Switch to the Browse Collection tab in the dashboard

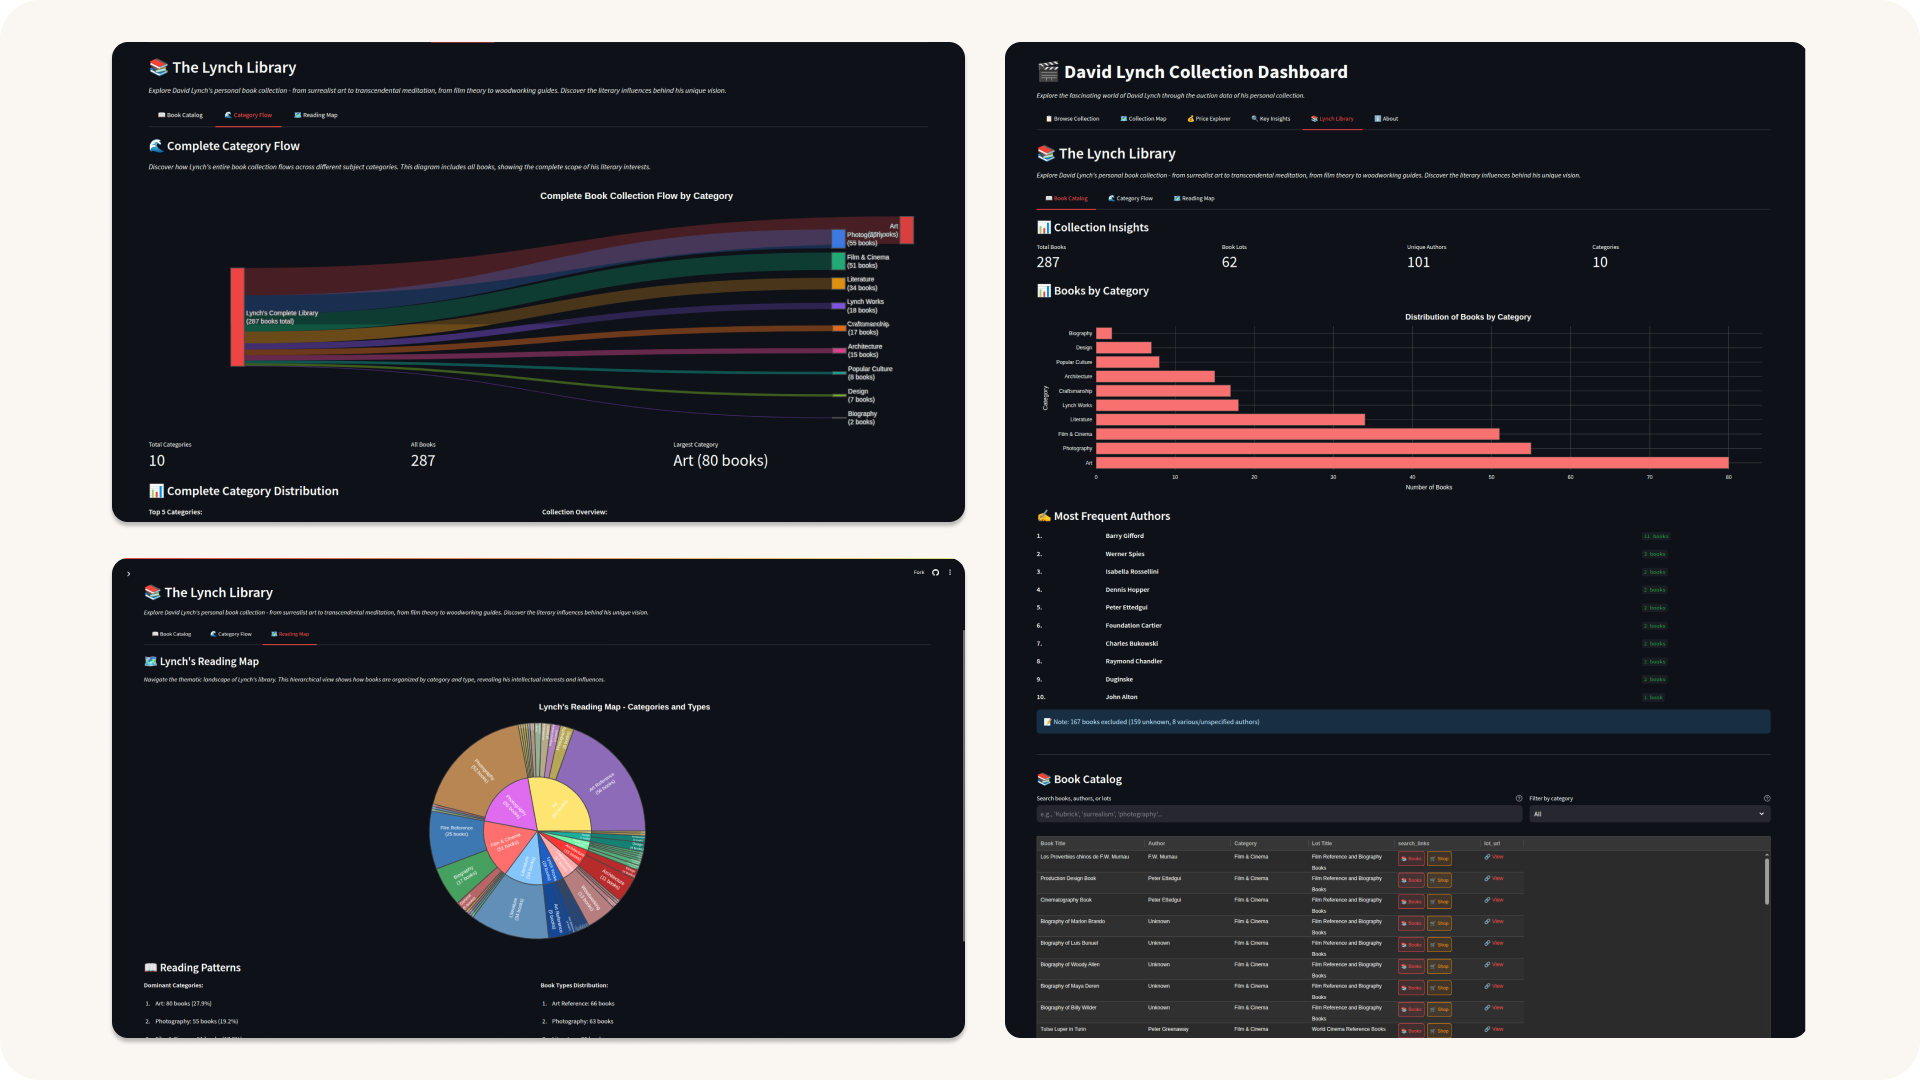click(1072, 119)
